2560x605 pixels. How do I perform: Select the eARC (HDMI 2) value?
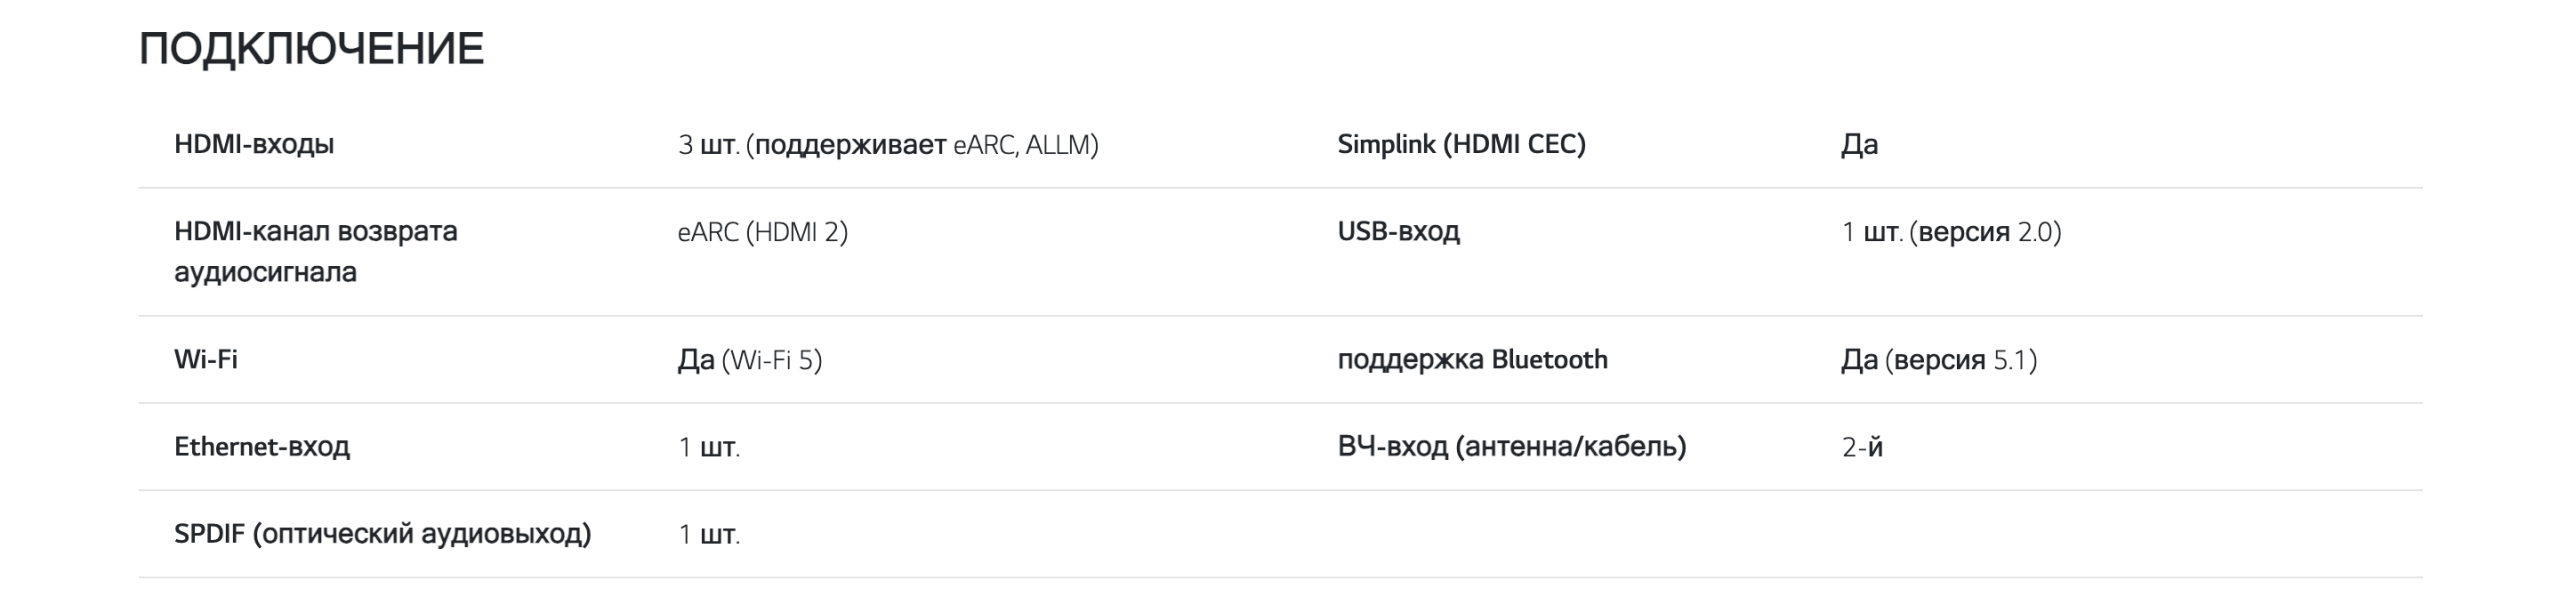tap(762, 232)
